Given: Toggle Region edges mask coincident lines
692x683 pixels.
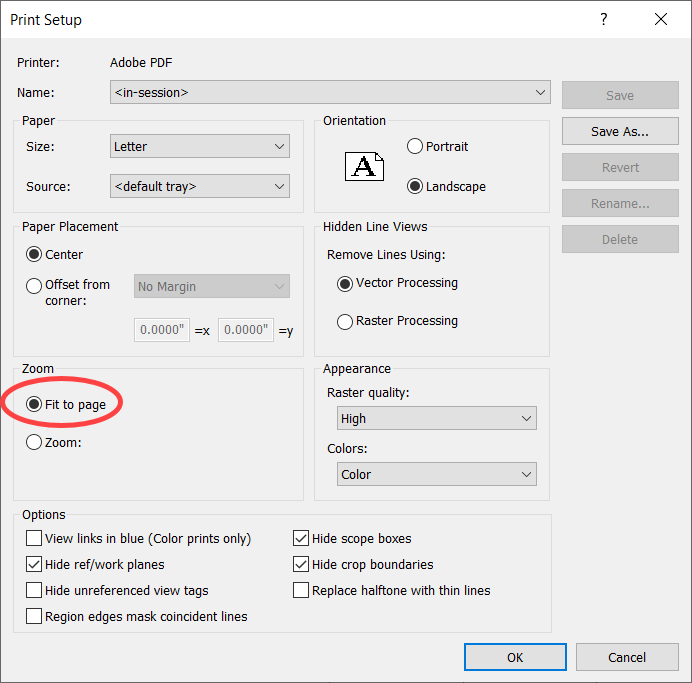Looking at the screenshot, I should [x=35, y=617].
